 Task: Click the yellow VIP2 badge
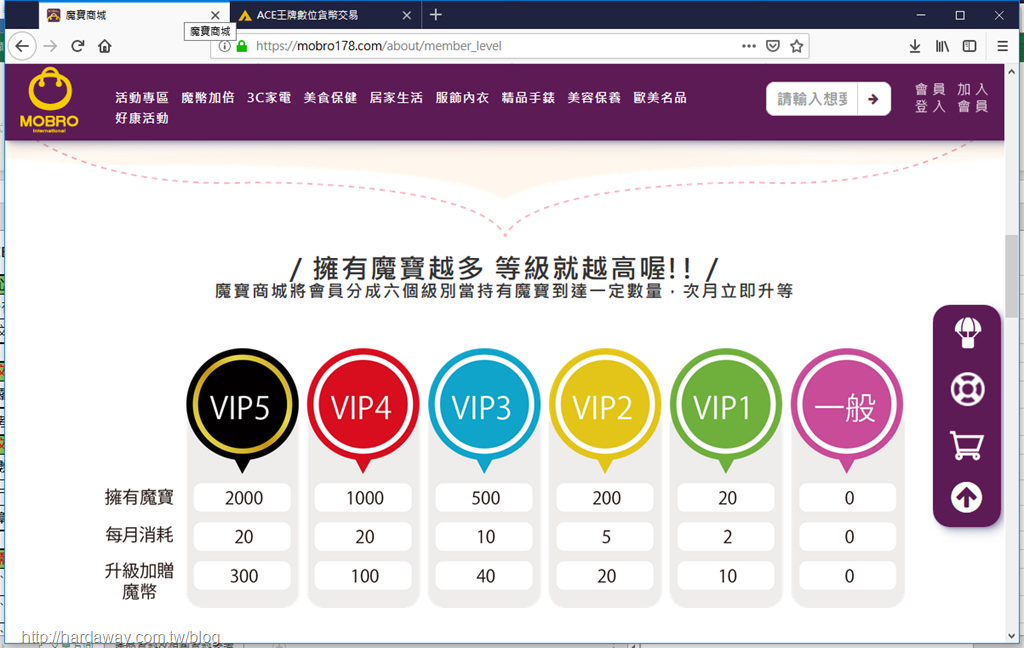pos(605,406)
